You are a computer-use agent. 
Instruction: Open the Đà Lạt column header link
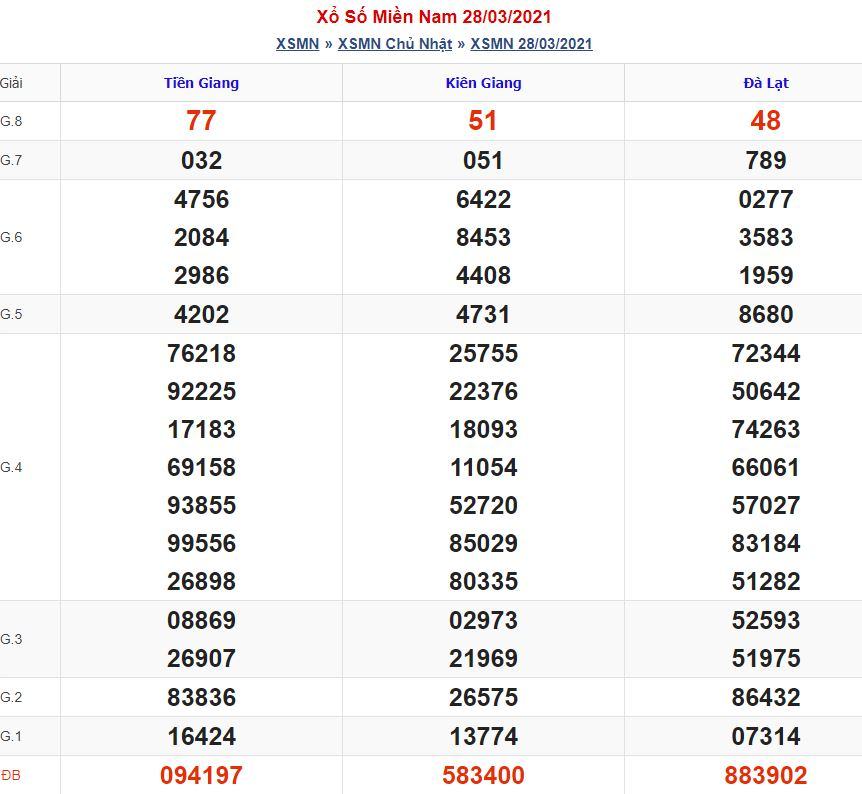pyautogui.click(x=766, y=83)
